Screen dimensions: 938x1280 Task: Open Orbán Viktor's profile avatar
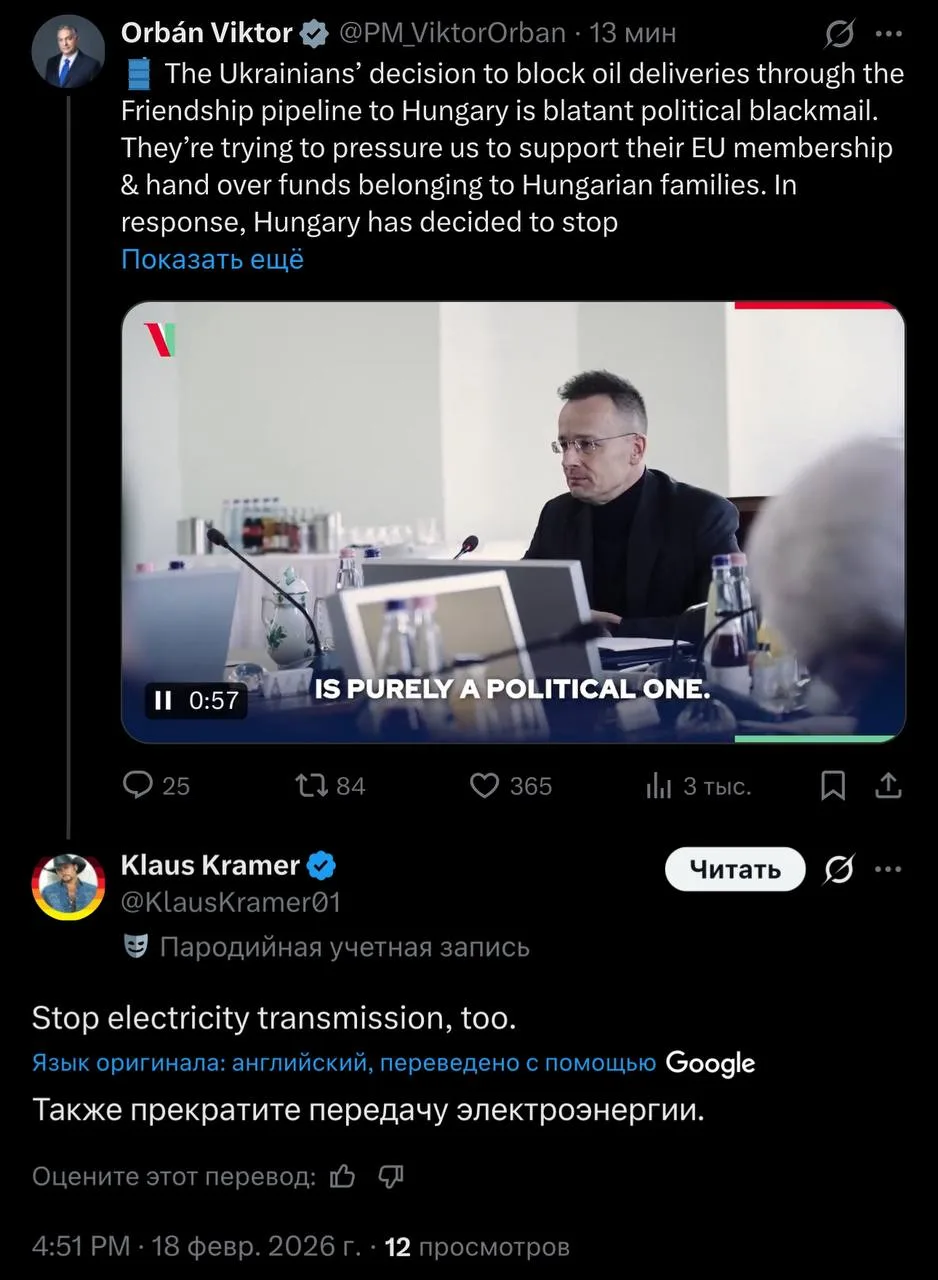tap(67, 52)
